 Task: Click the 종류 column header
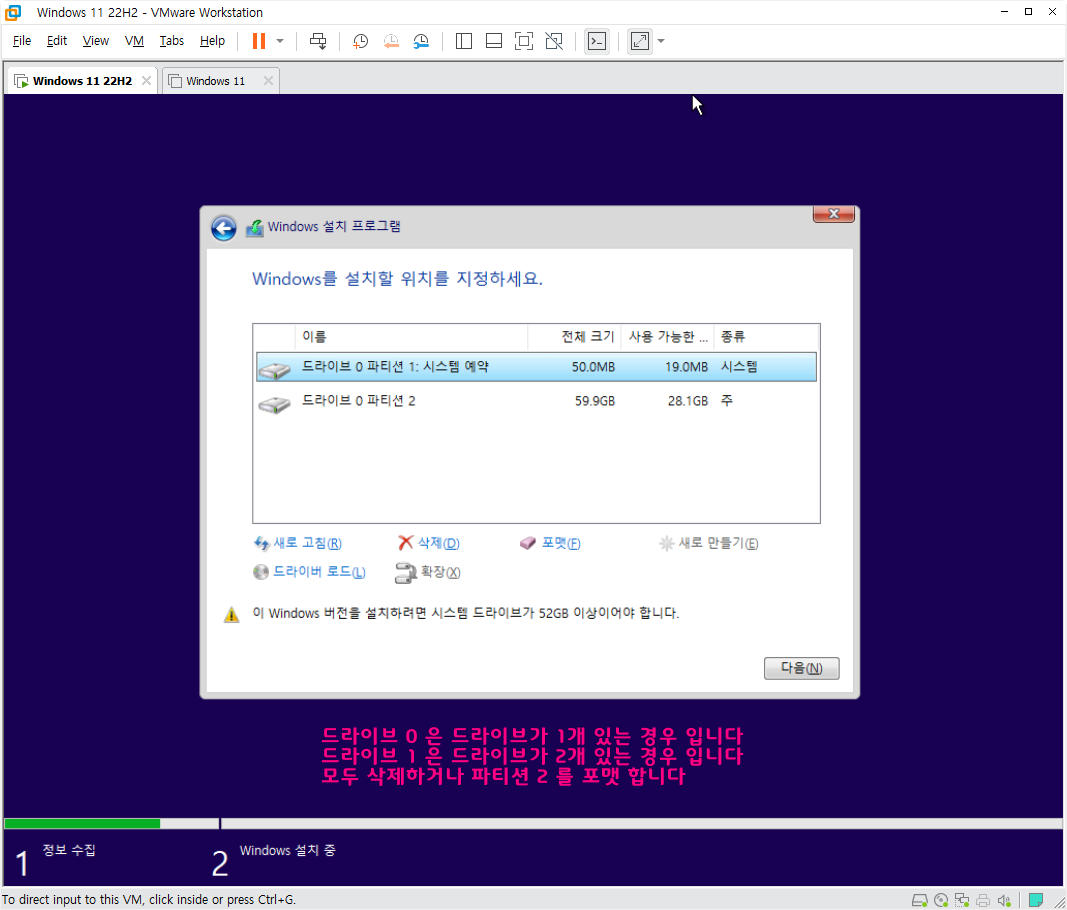tap(767, 336)
